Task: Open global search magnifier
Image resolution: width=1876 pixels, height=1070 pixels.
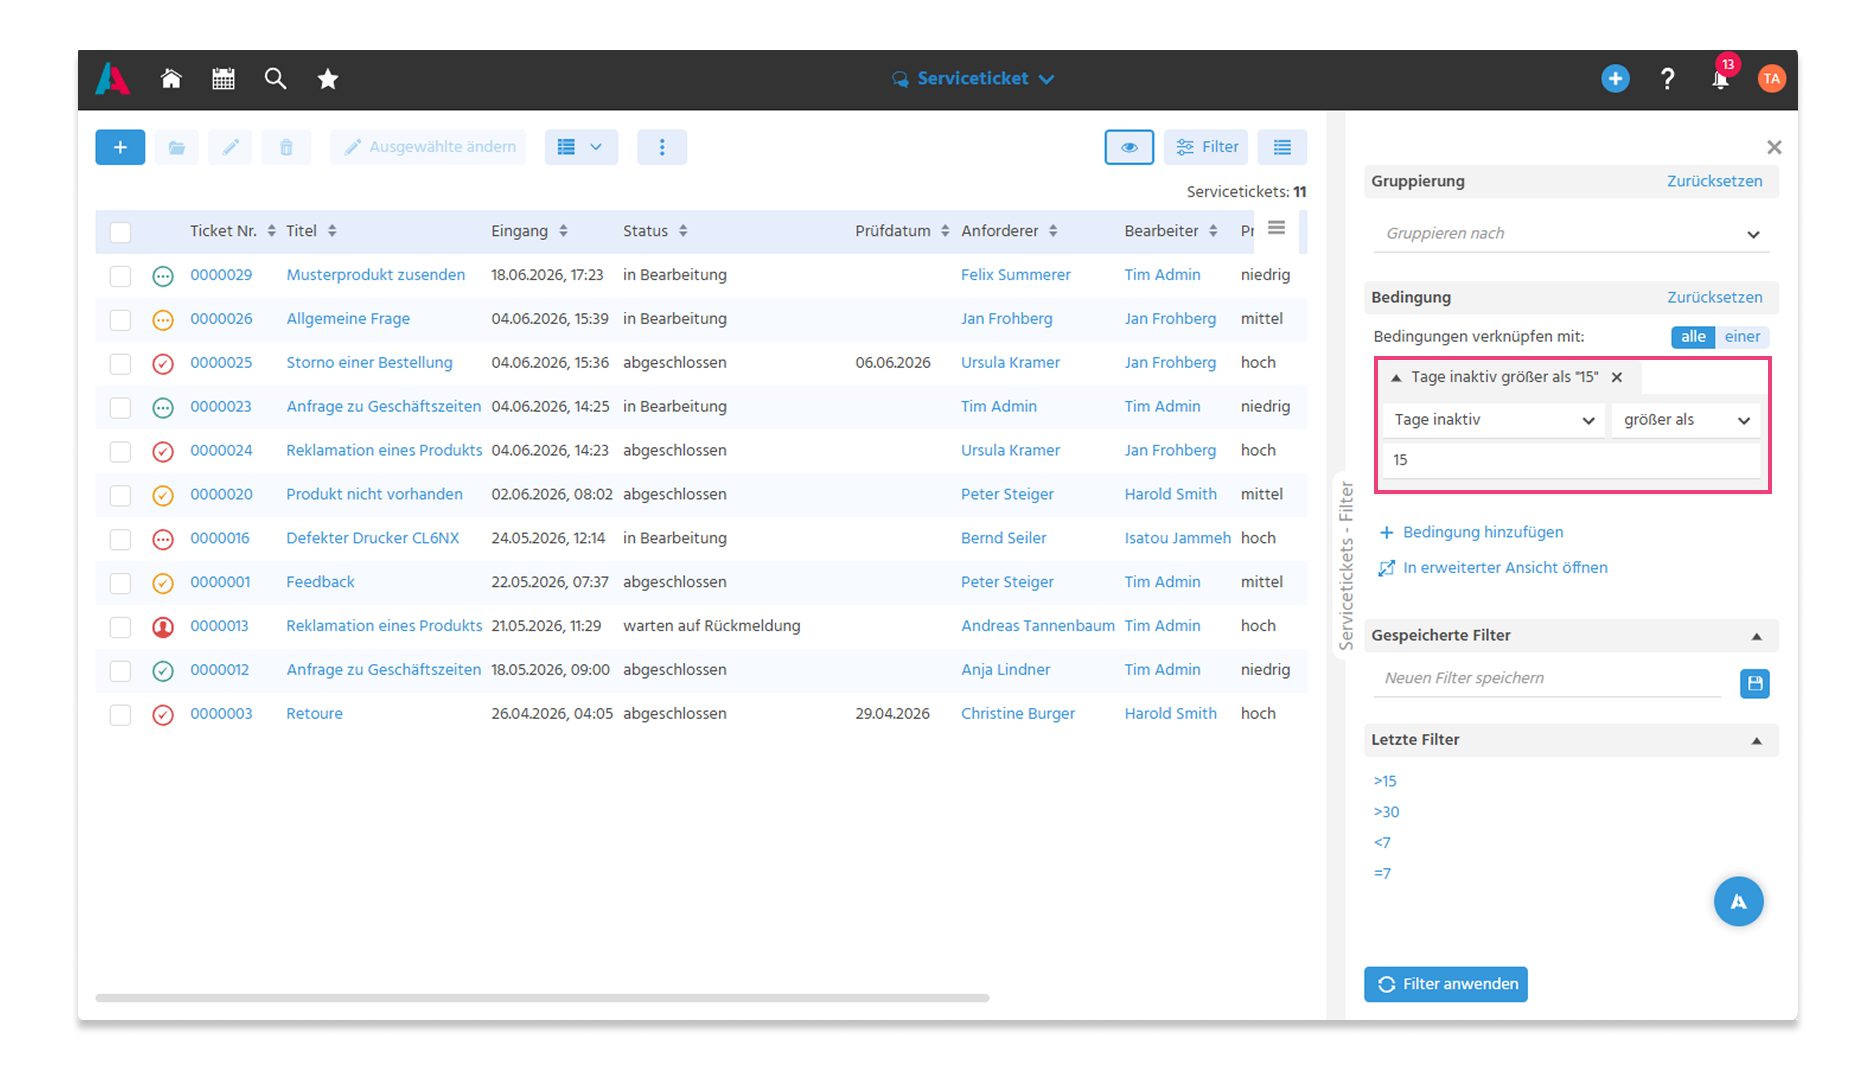Action: (275, 79)
